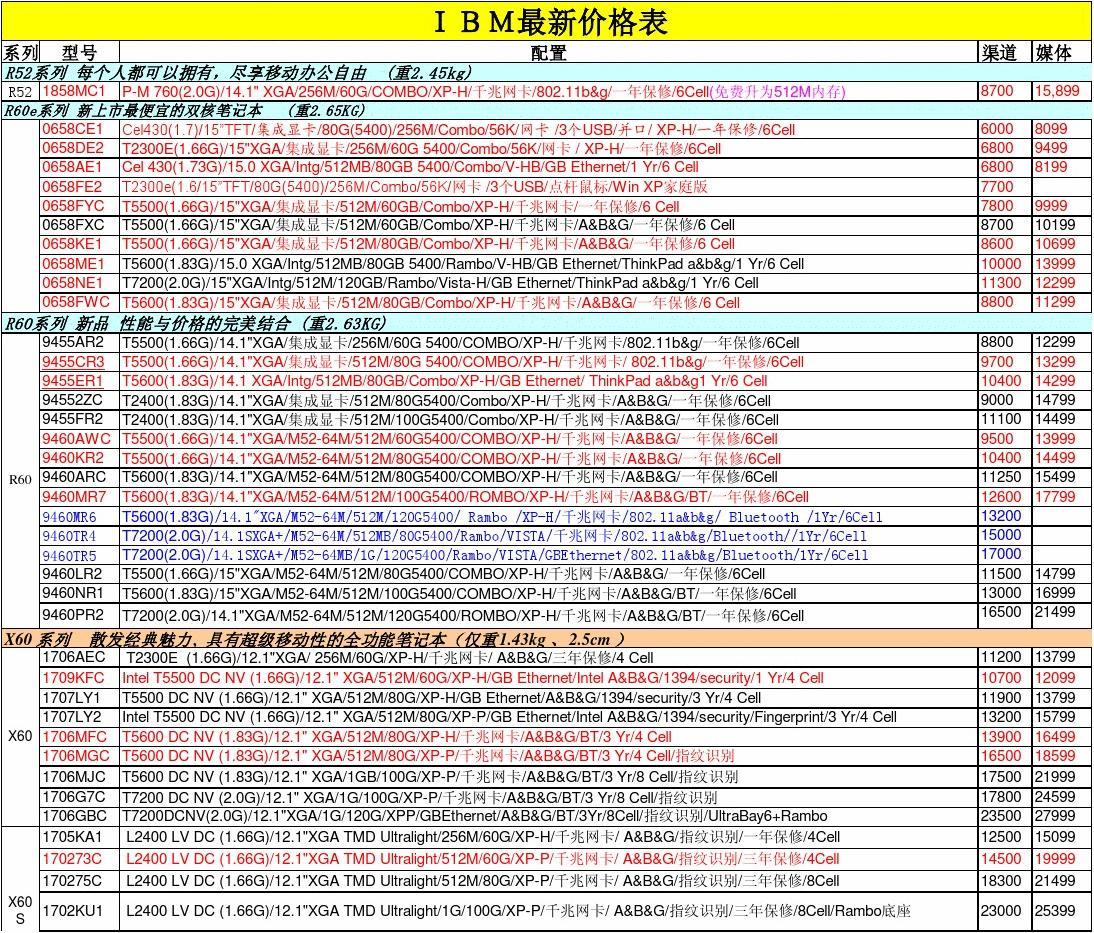Select media price 10199

click(x=1055, y=225)
